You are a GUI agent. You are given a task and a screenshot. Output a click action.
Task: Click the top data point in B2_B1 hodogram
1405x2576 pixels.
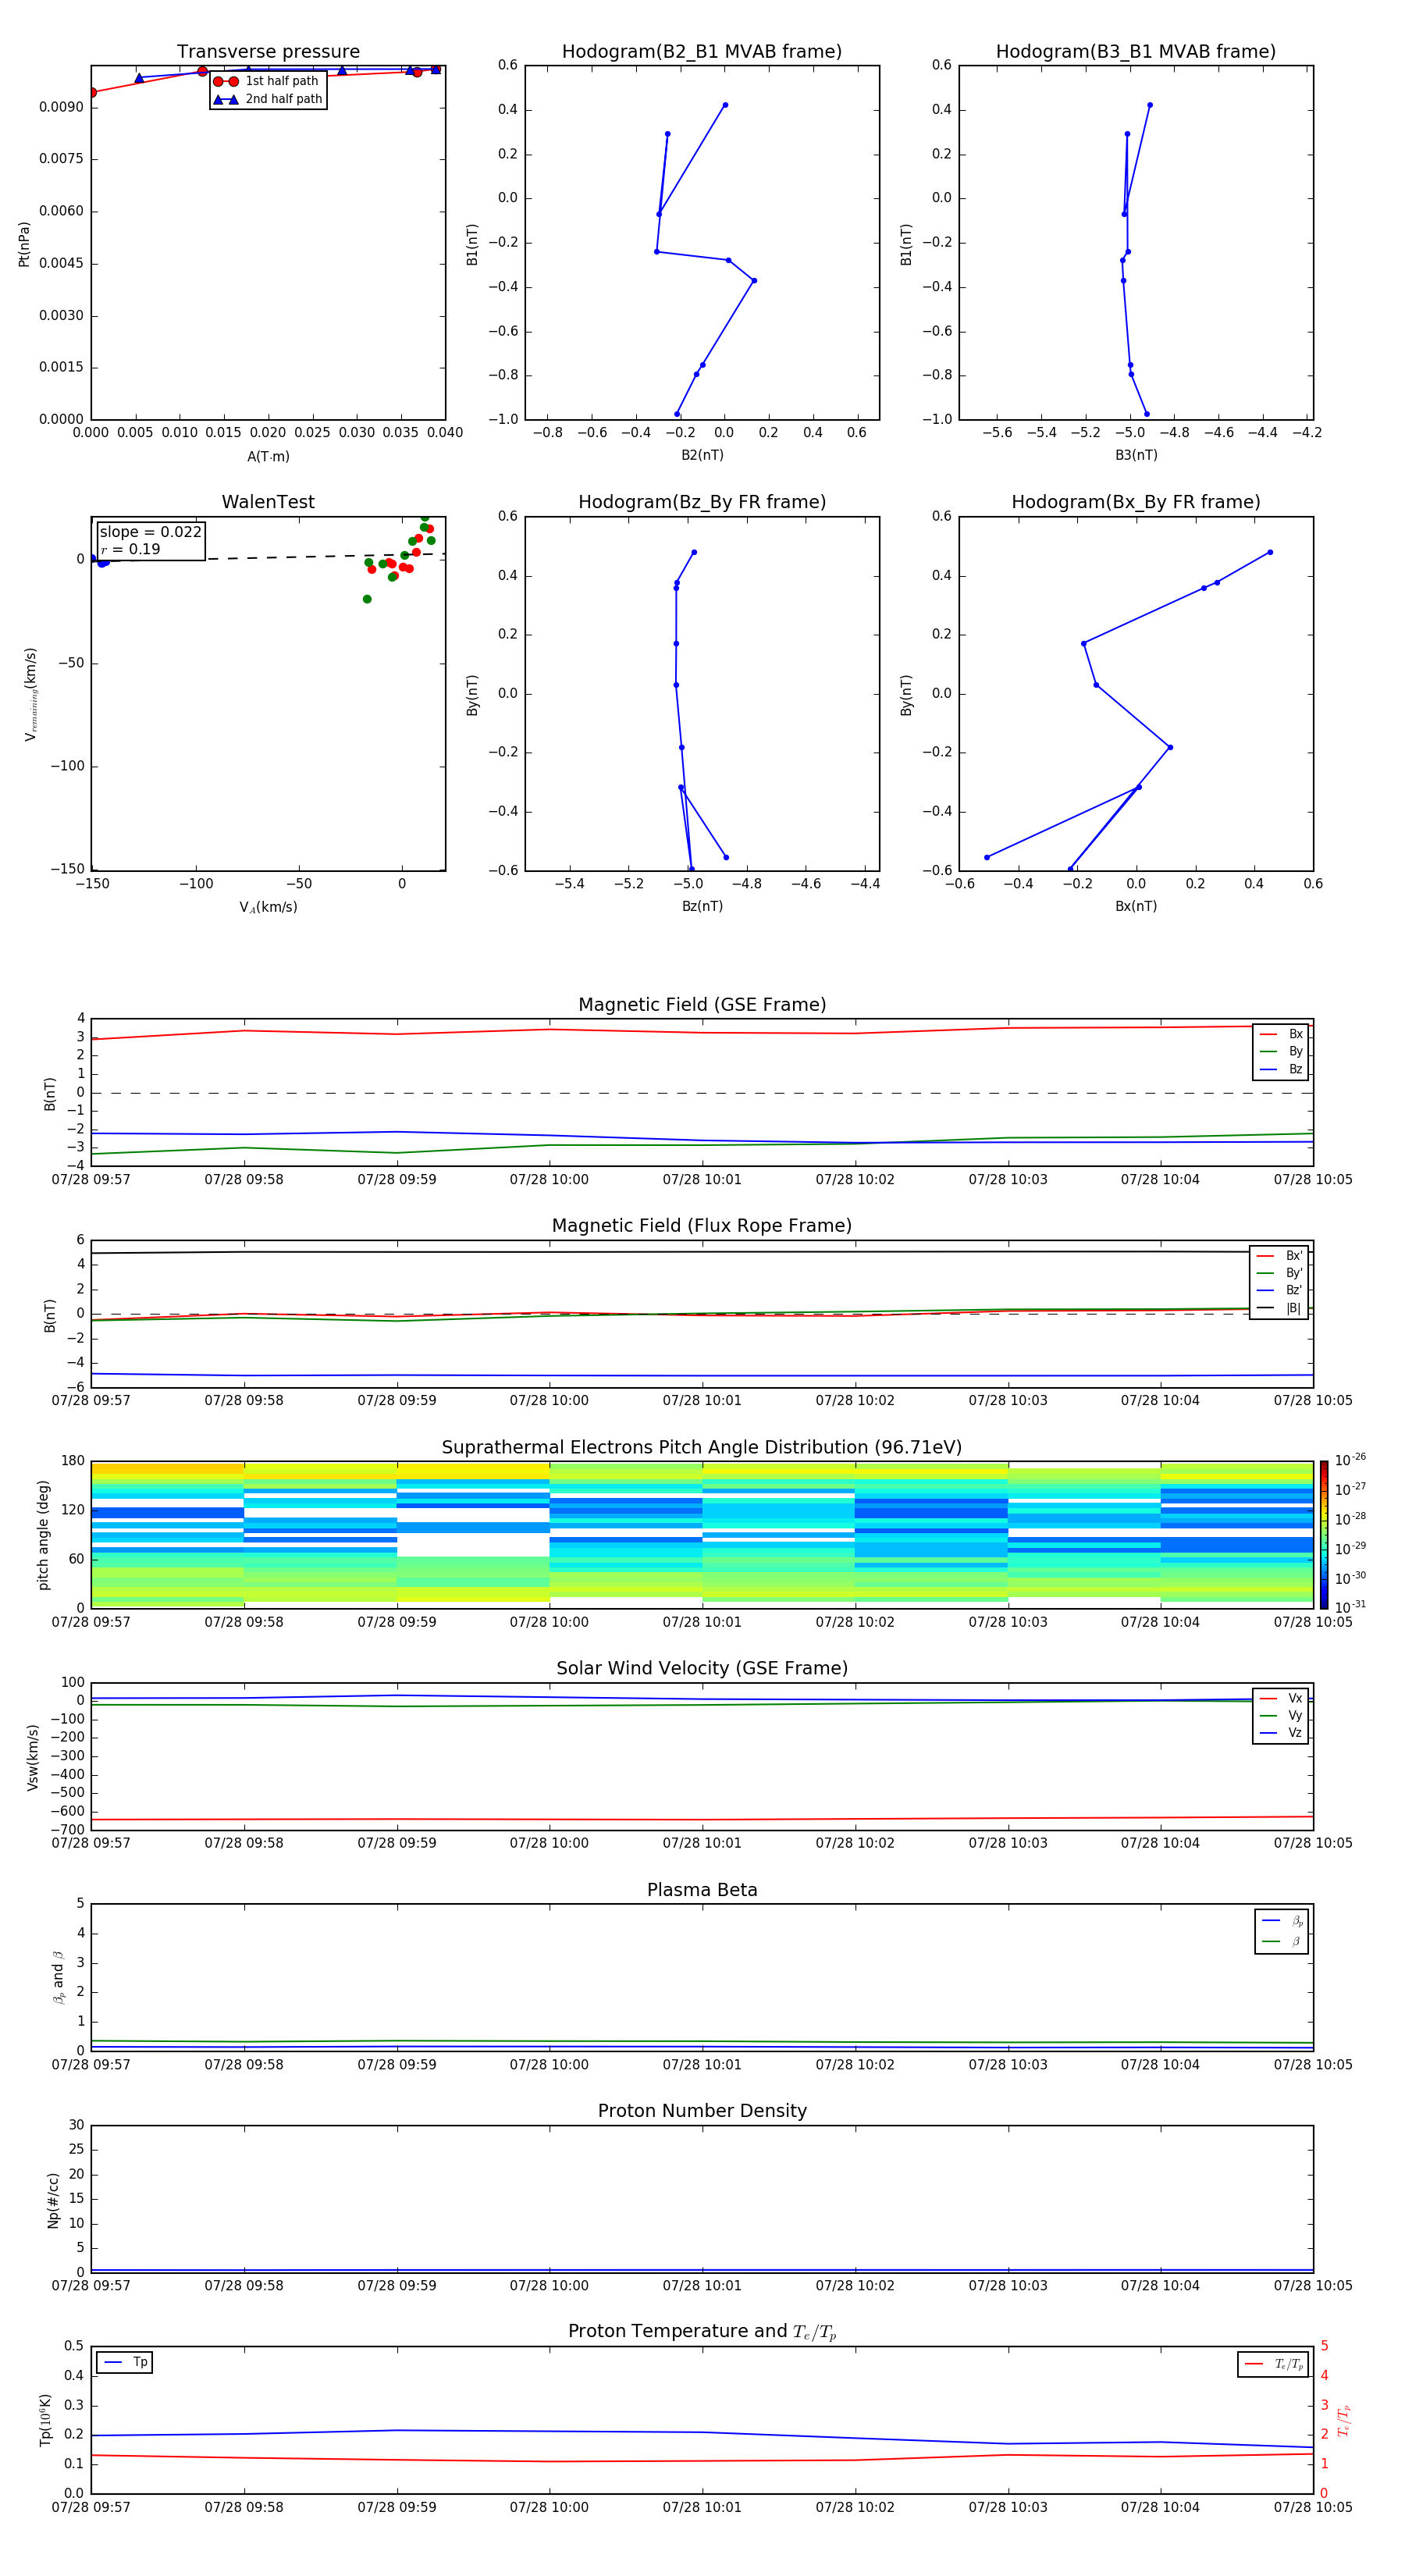pos(725,105)
